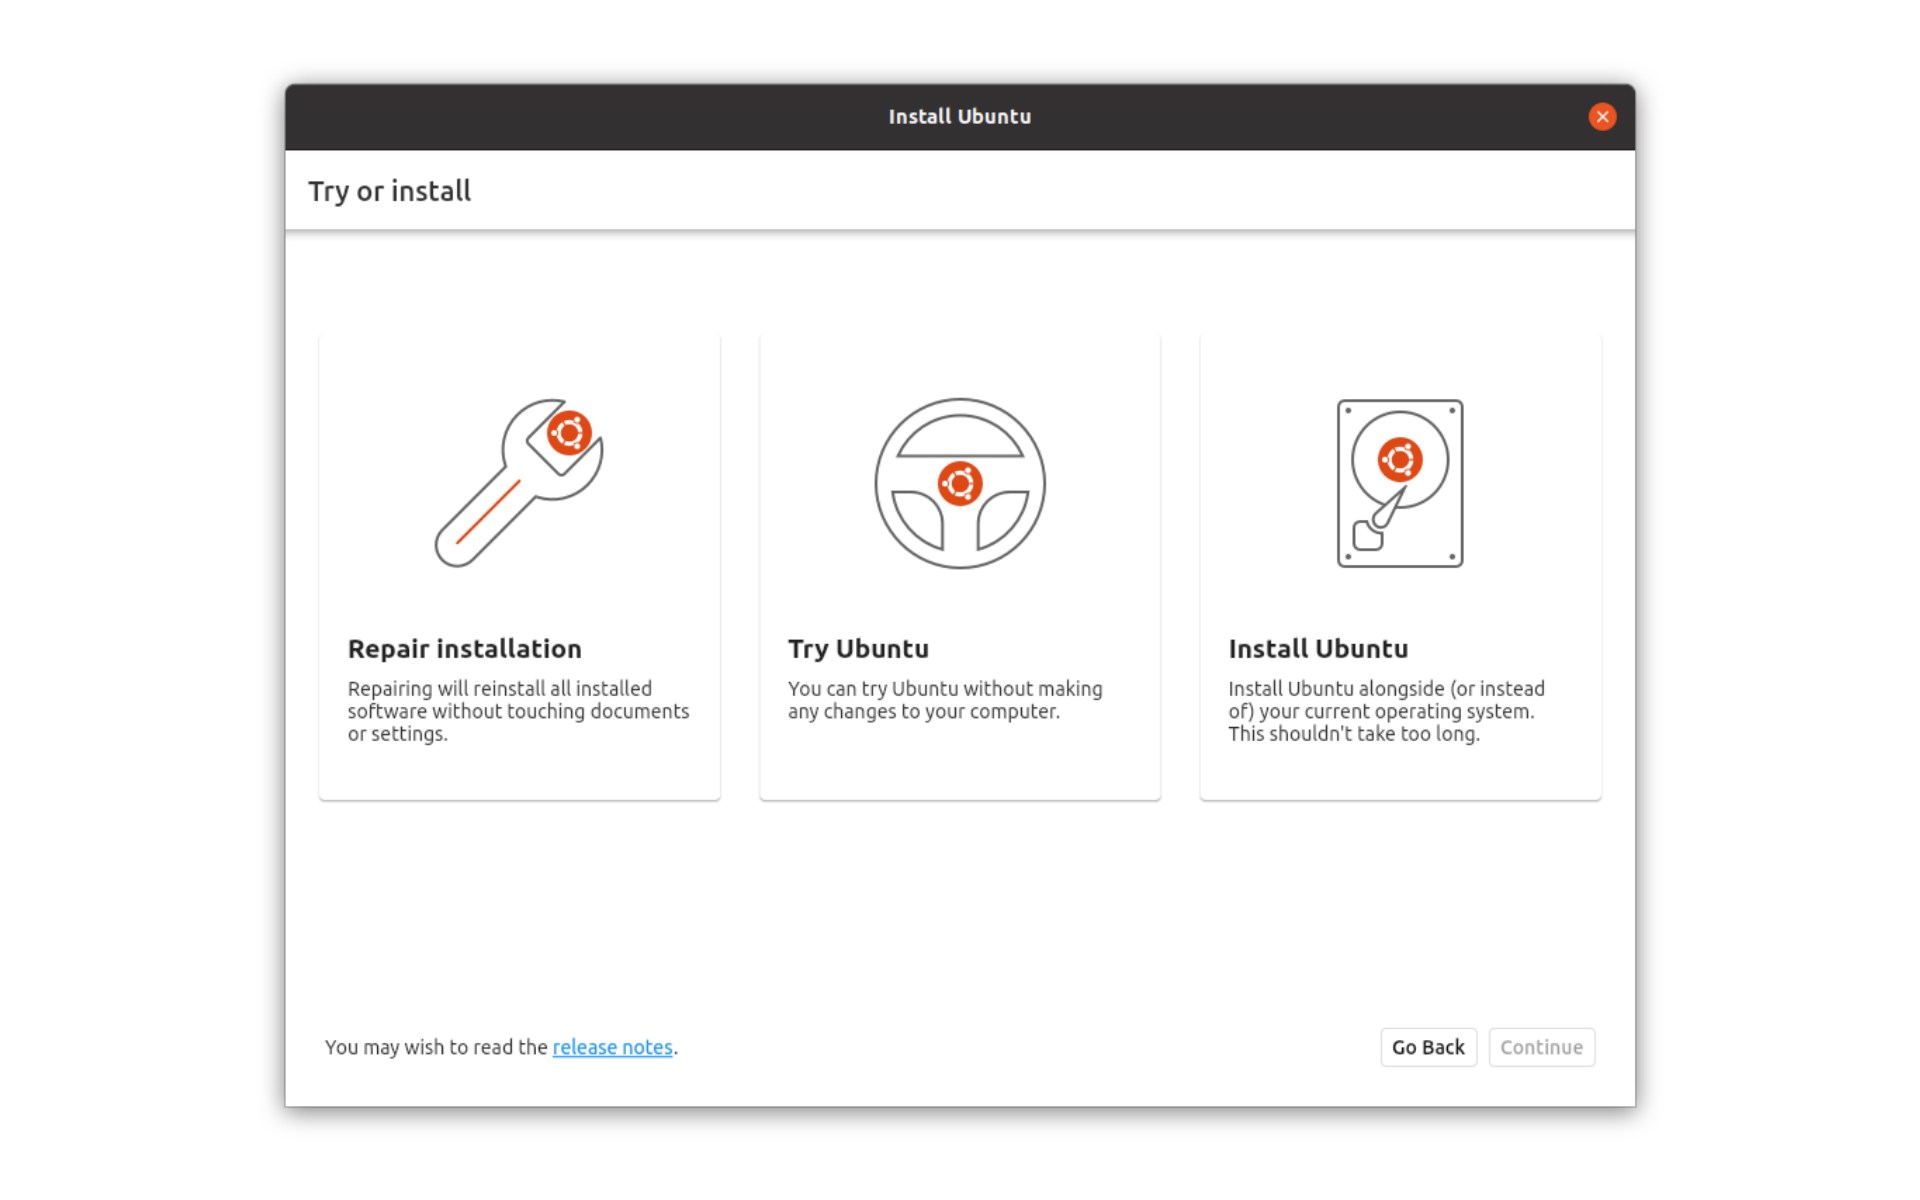
Task: Click the Install Ubuntu heading
Action: (1318, 648)
